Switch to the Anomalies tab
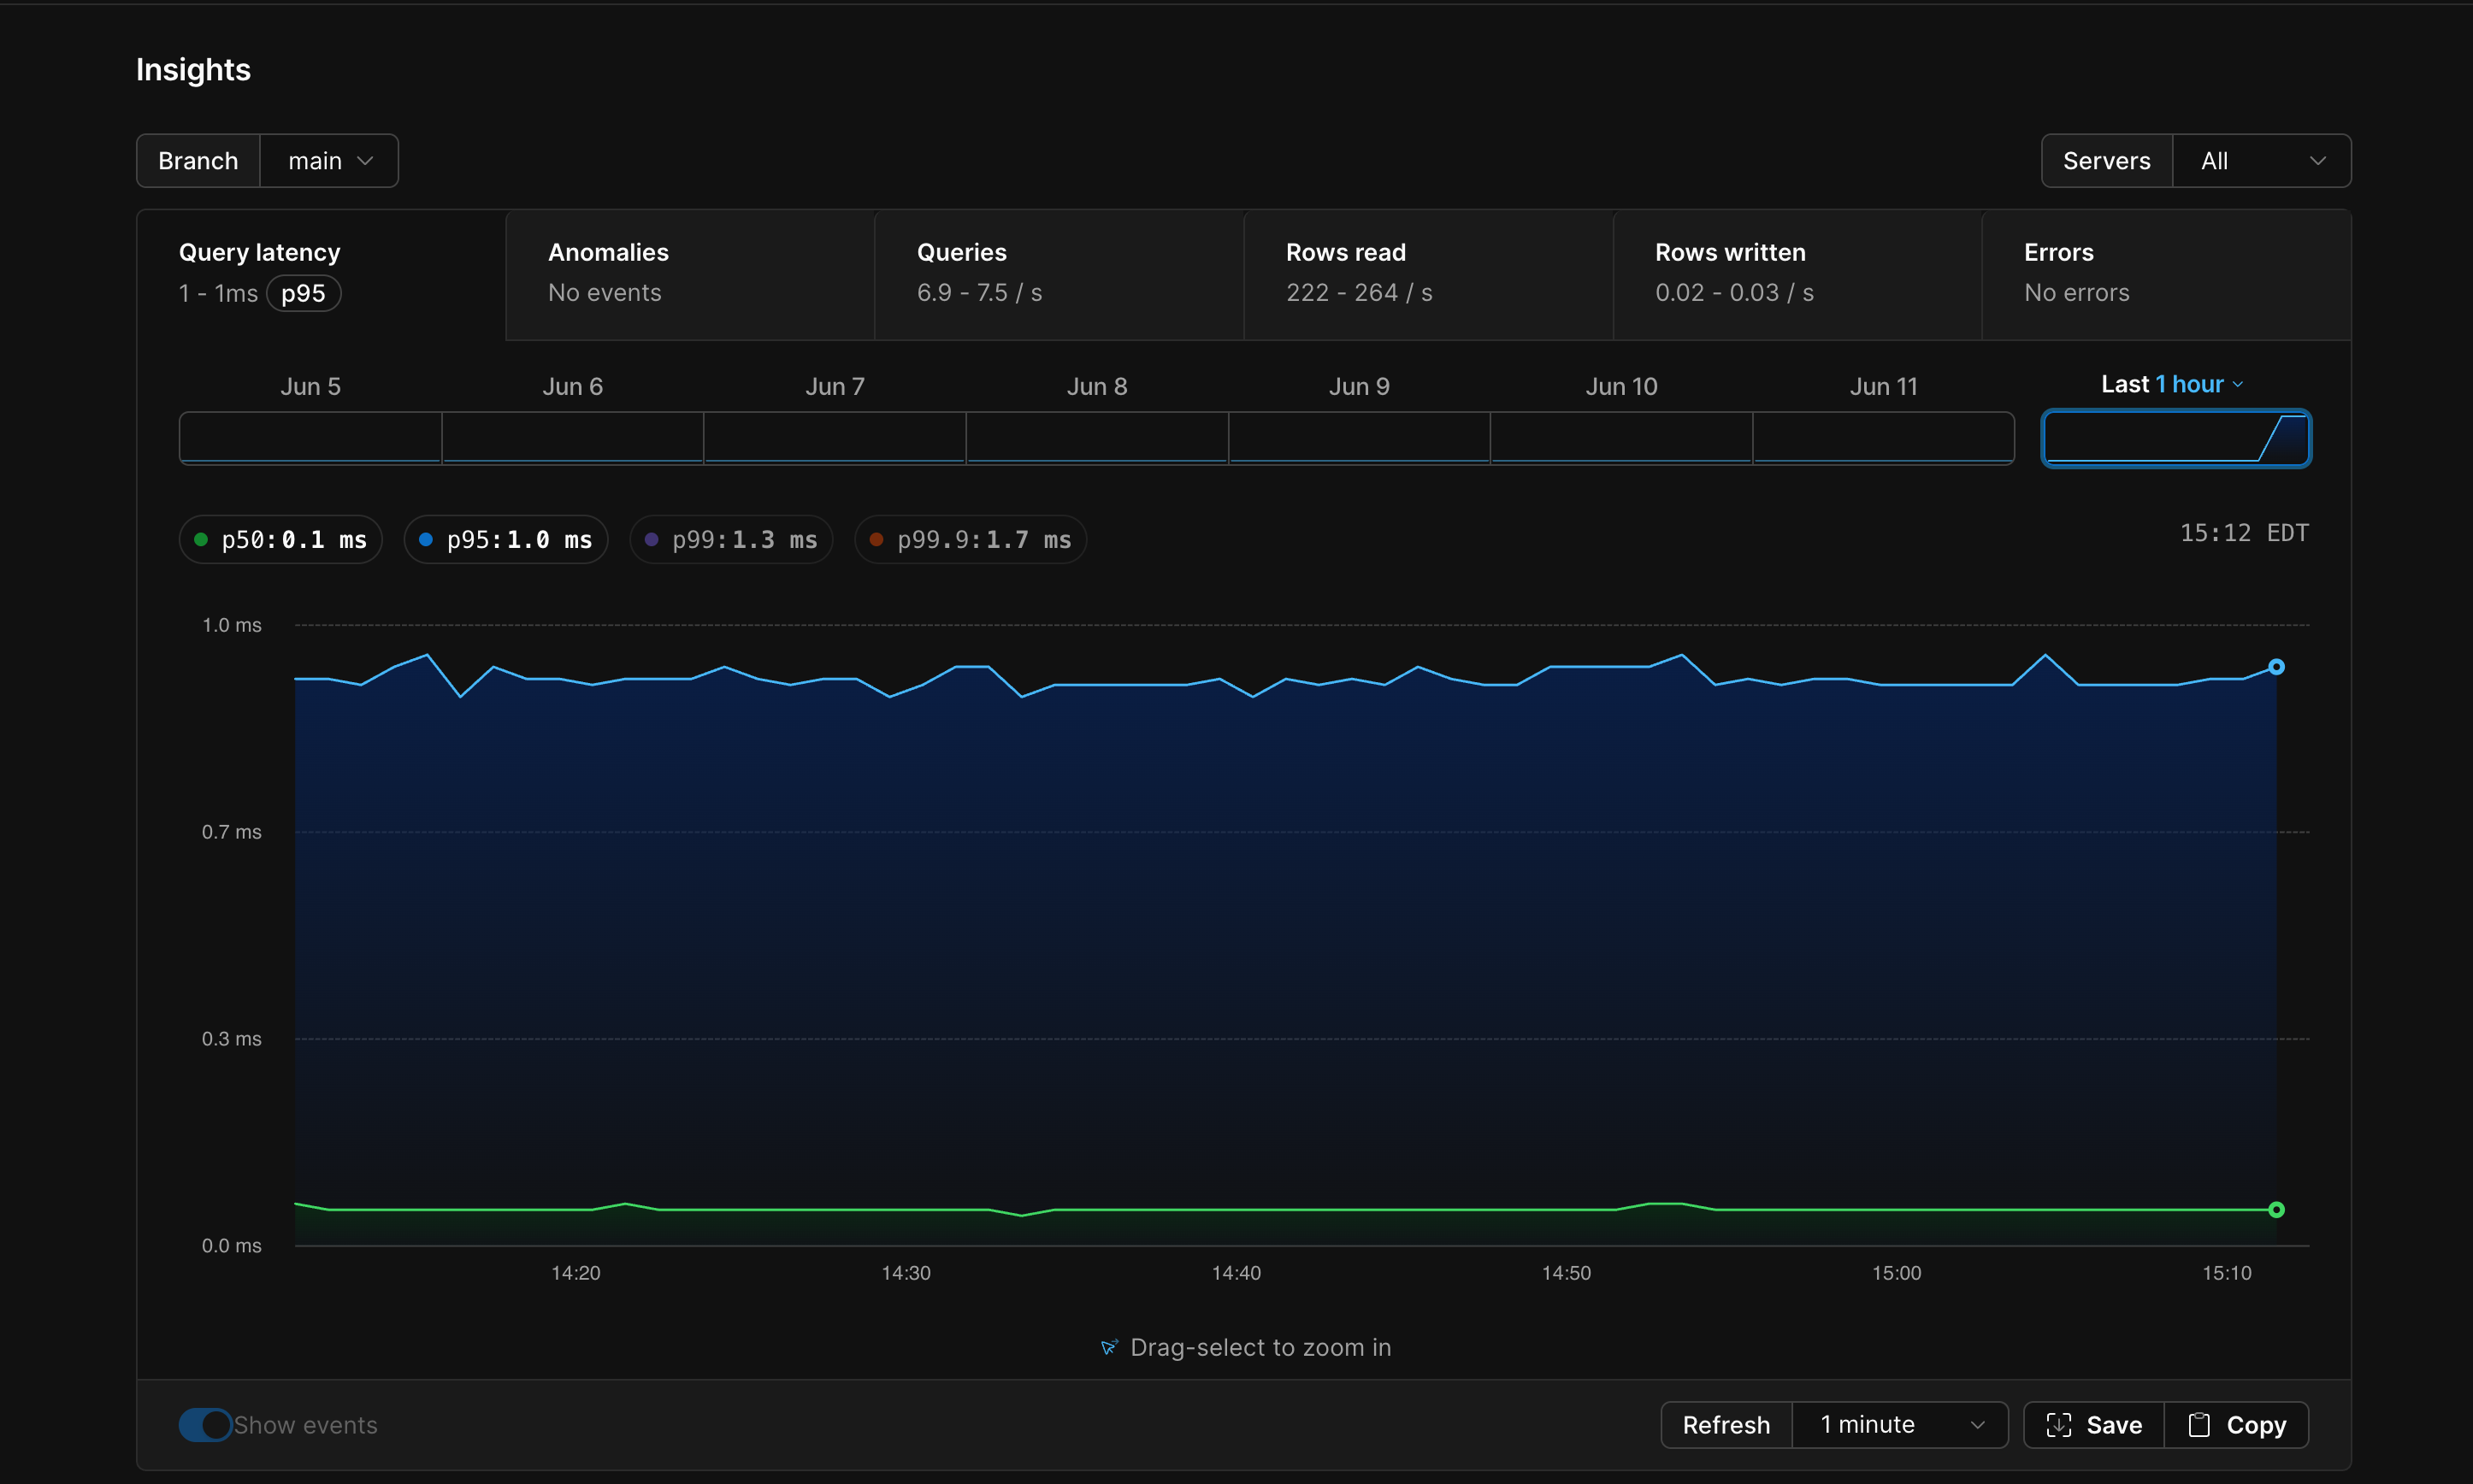 [690, 274]
